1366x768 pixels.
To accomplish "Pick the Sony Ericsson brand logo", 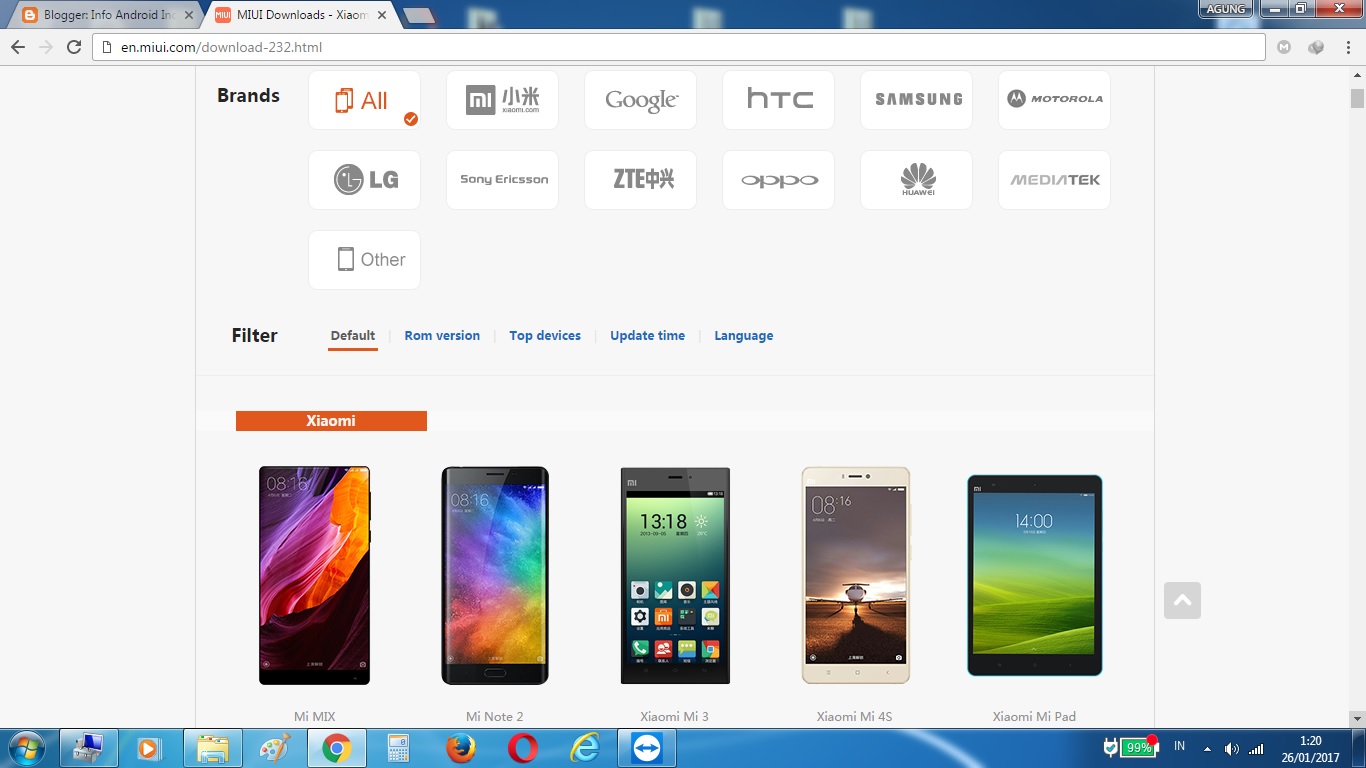I will (502, 180).
